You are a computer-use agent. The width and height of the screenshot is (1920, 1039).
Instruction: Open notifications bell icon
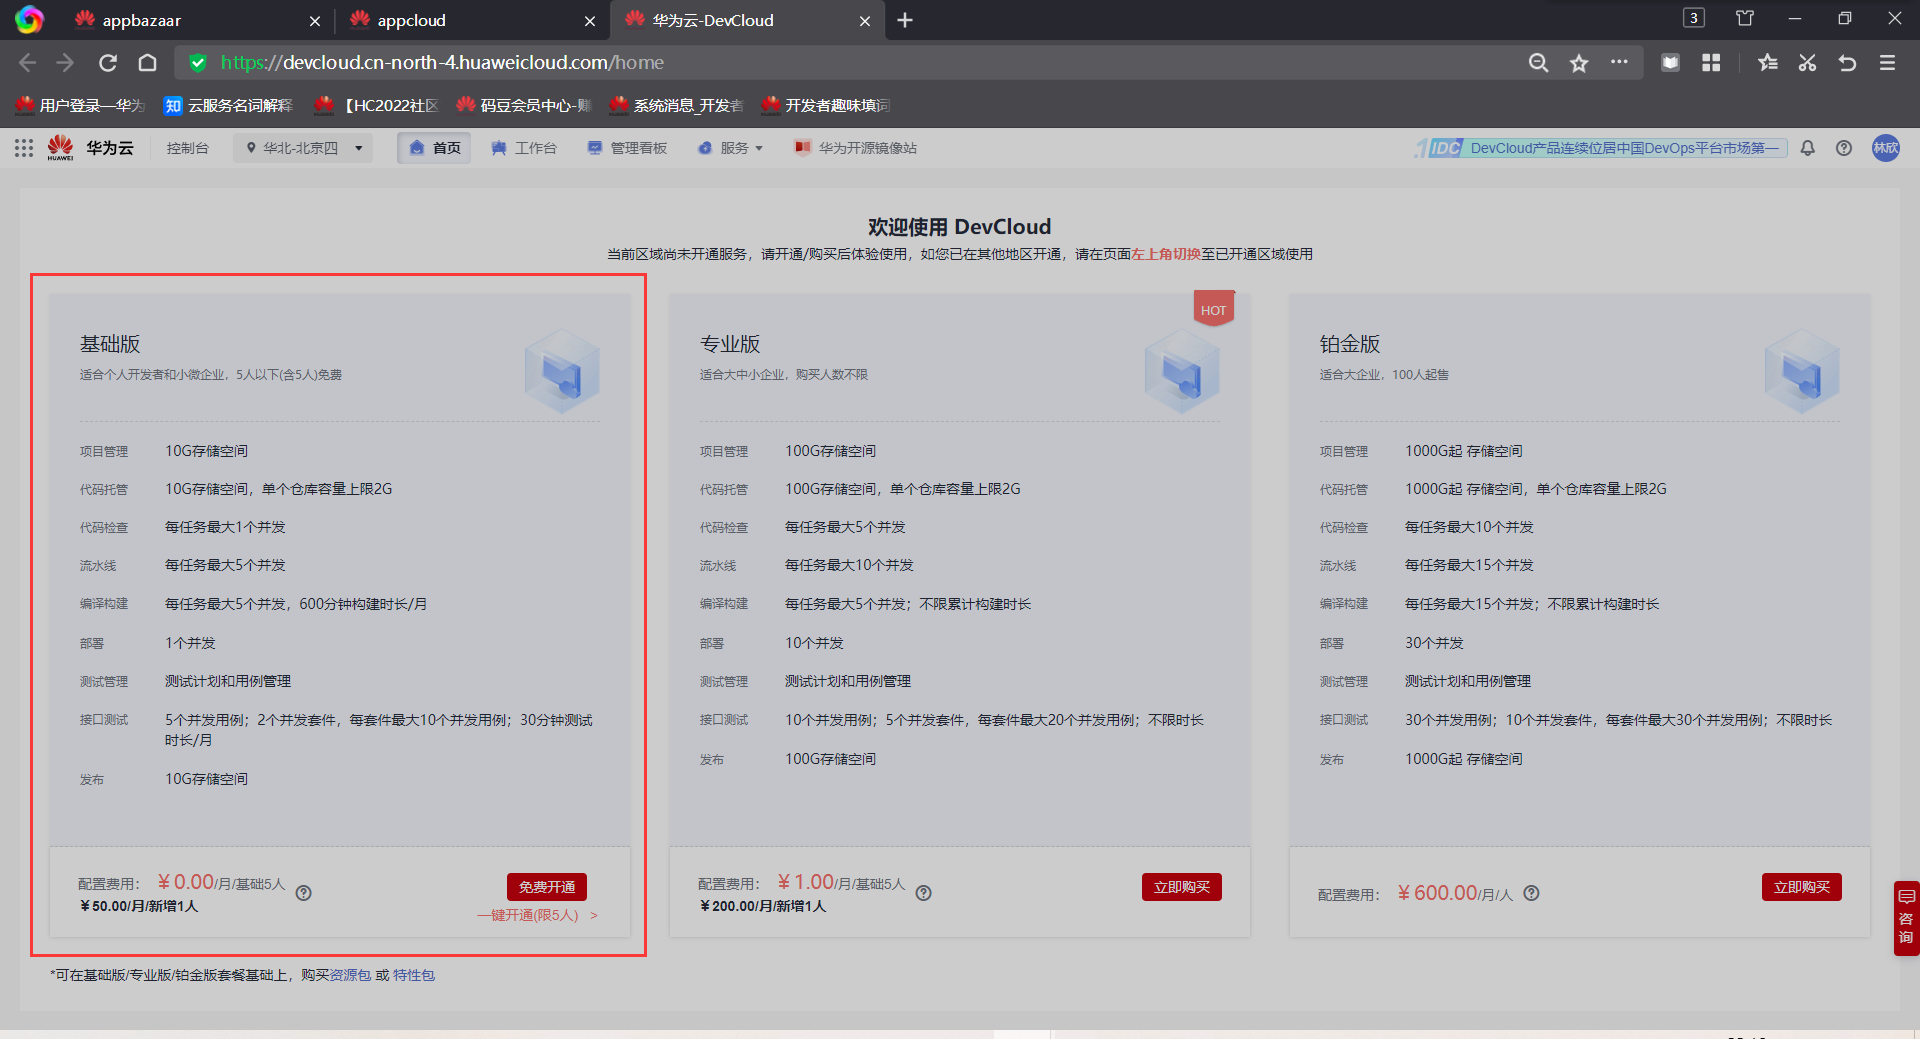(x=1807, y=148)
